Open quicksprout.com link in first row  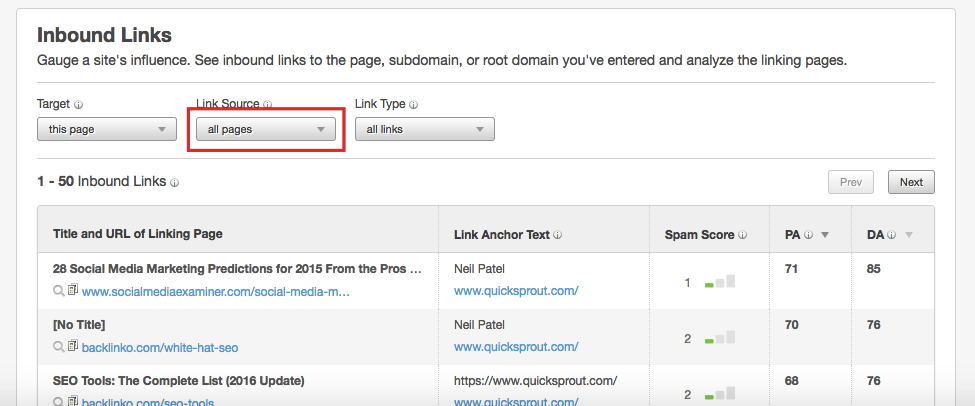(516, 290)
